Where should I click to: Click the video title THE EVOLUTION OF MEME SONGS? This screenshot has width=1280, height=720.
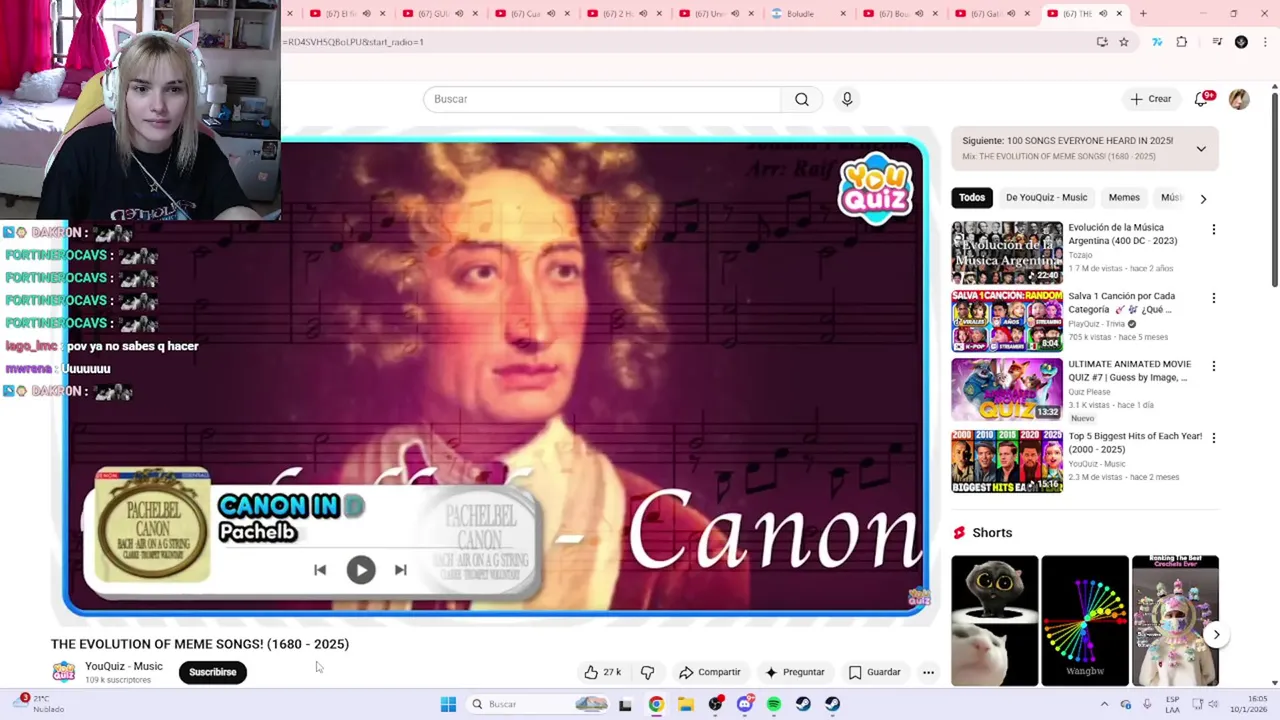[200, 644]
